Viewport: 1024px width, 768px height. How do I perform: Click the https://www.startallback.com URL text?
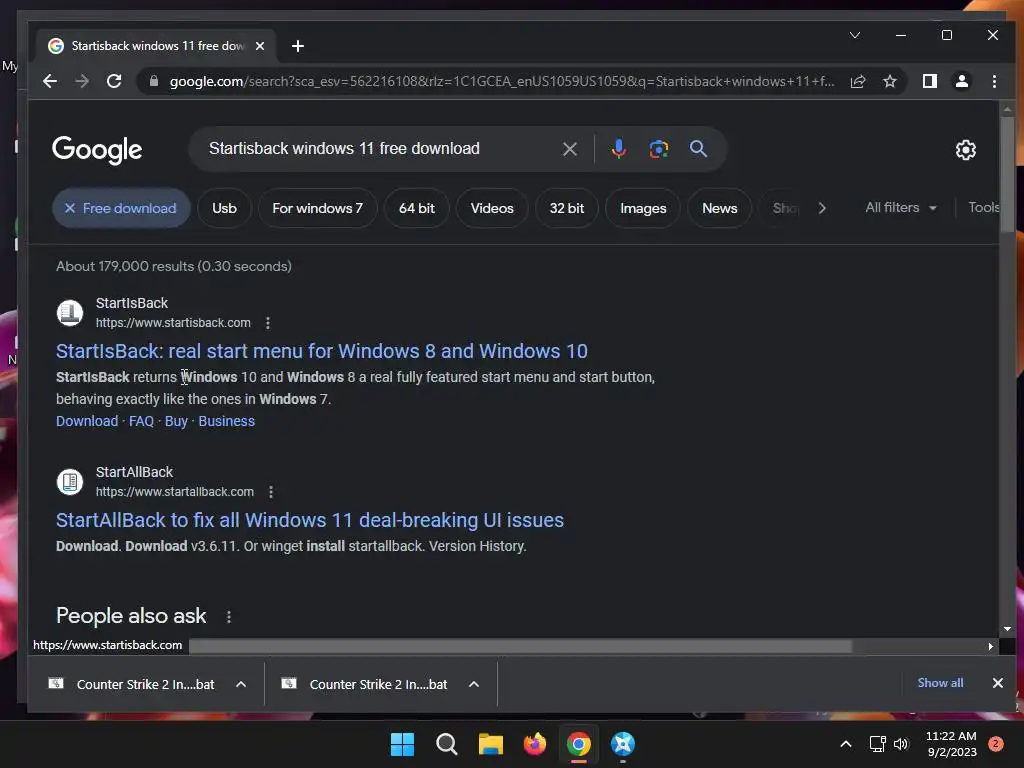tap(174, 492)
